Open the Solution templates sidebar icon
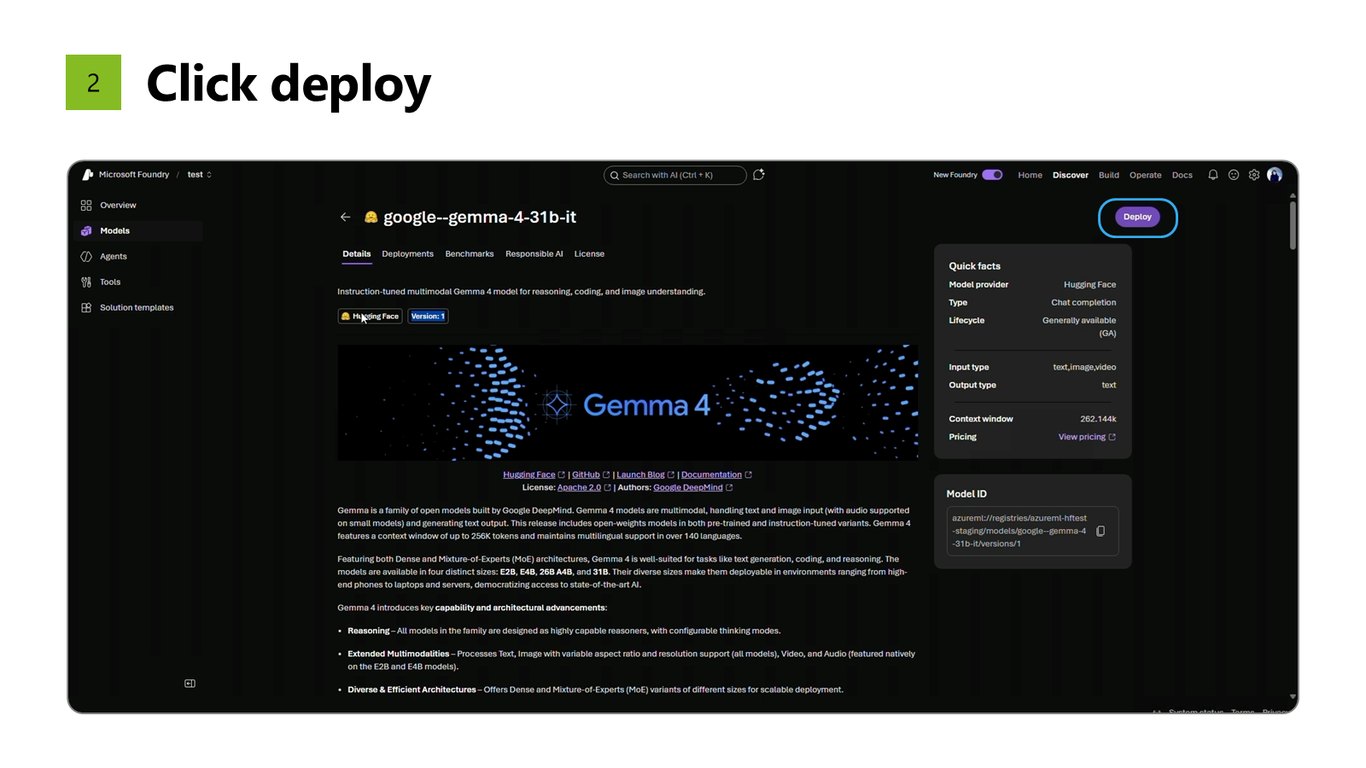The height and width of the screenshot is (768, 1366). 86,308
